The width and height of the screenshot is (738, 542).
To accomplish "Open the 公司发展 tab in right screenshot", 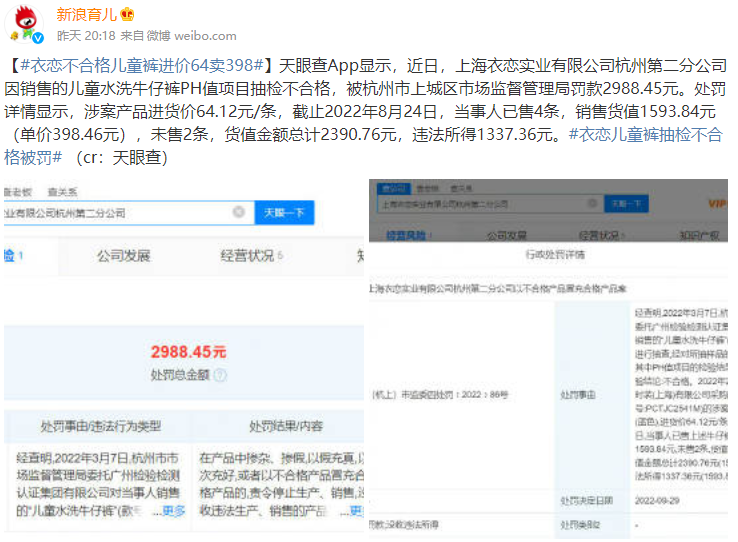I will click(506, 235).
